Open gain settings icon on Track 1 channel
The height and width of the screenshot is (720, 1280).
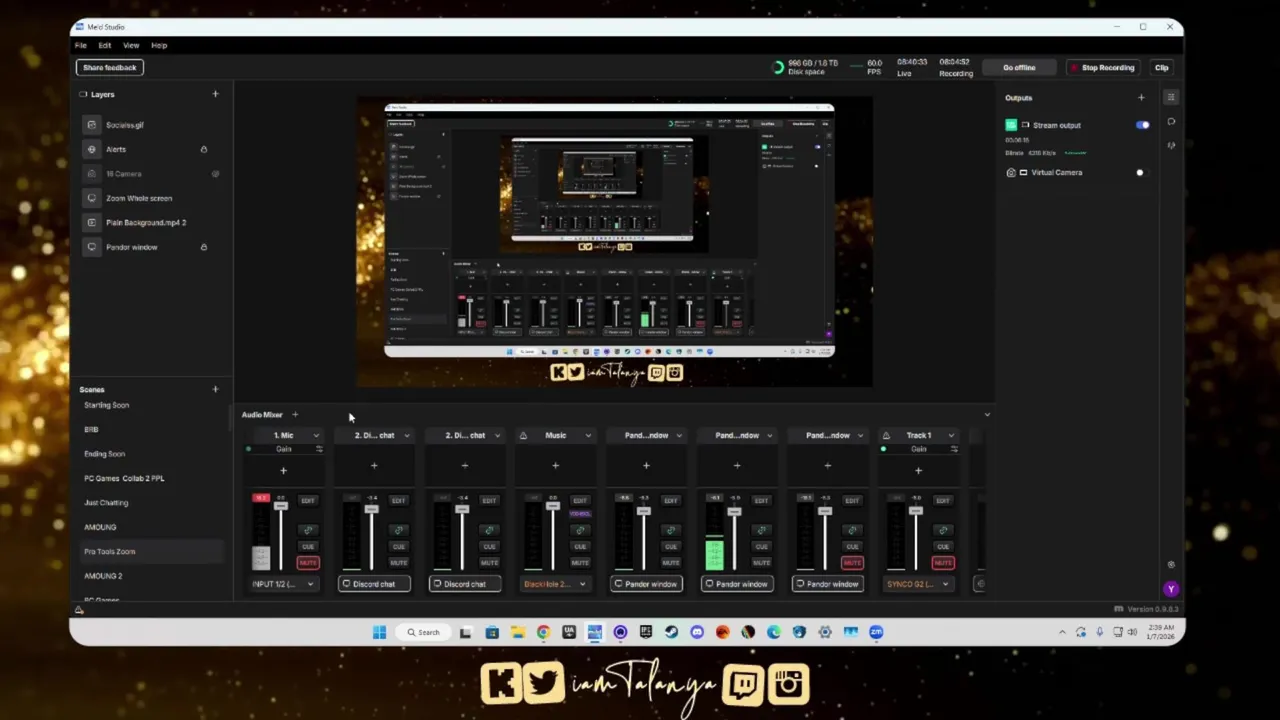coord(954,449)
